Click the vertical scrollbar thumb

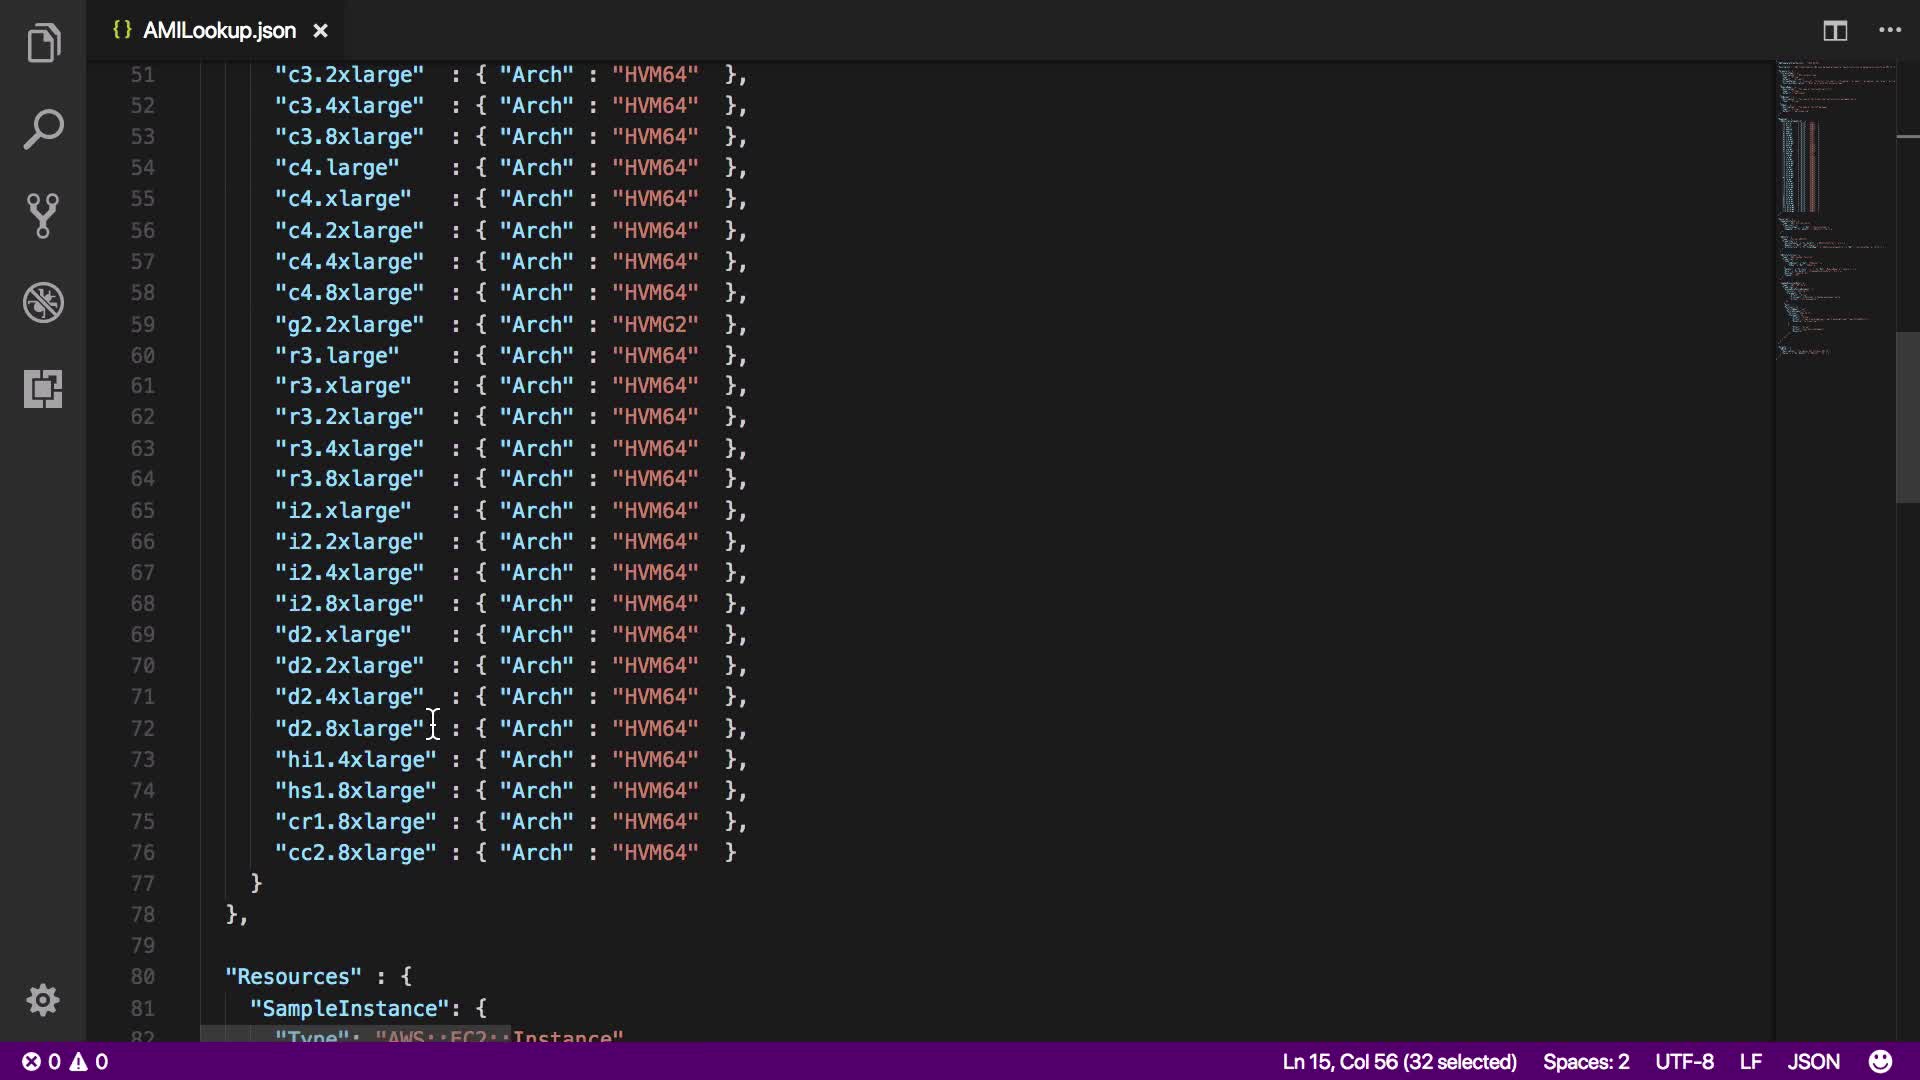(x=1907, y=417)
